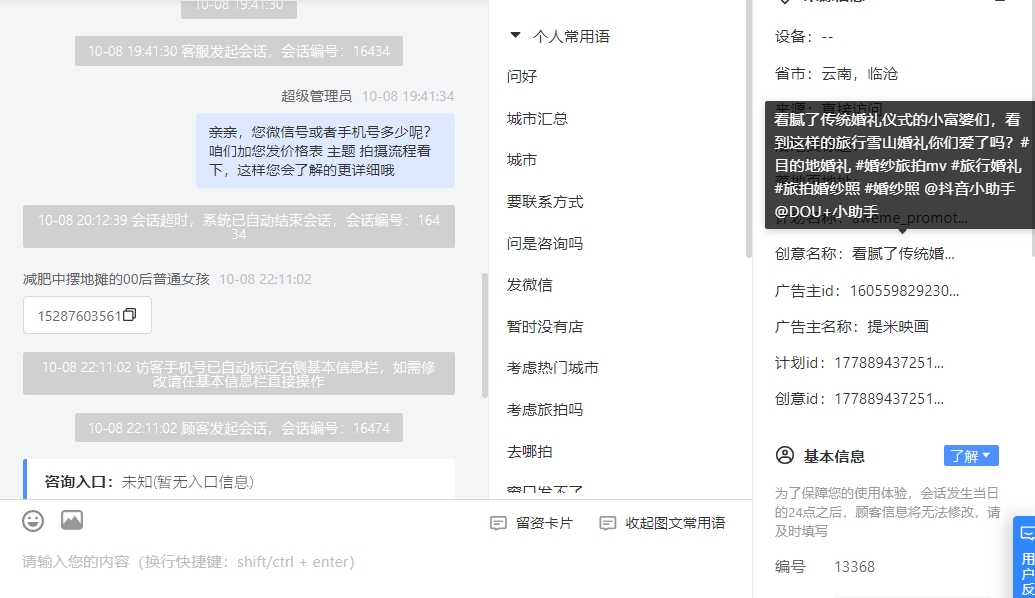Click the 创意名称 truncated value
Image resolution: width=1035 pixels, height=598 pixels.
[903, 254]
